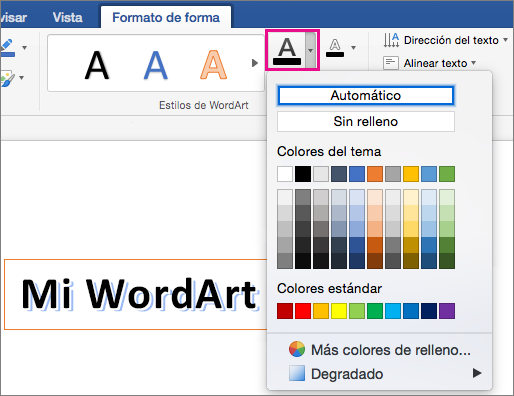
Task: Click the shape outline pen icon
Action: 7,48
